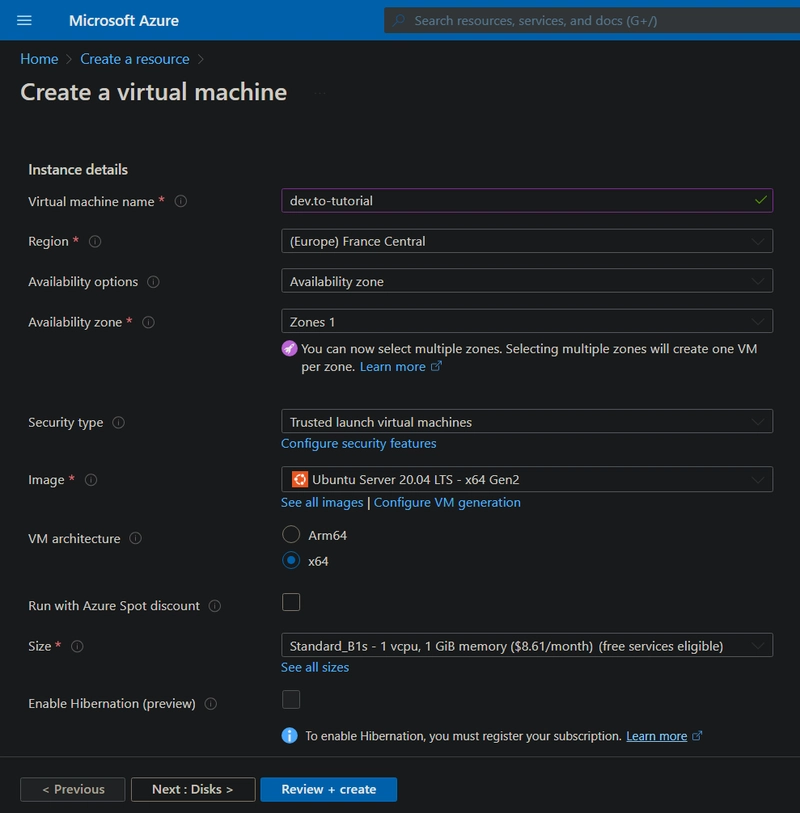Expand the Region dropdown
Screen dimensions: 800x813
coord(527,241)
